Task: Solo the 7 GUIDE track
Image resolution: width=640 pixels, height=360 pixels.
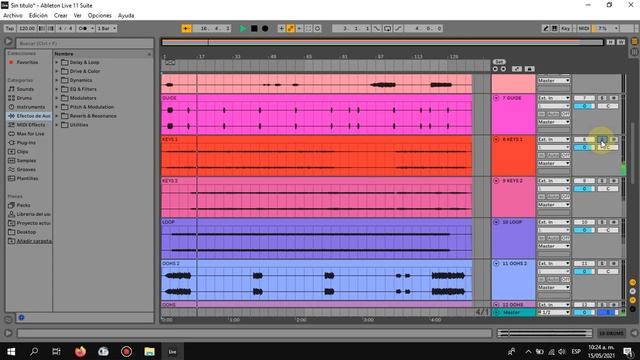Action: (x=602, y=98)
